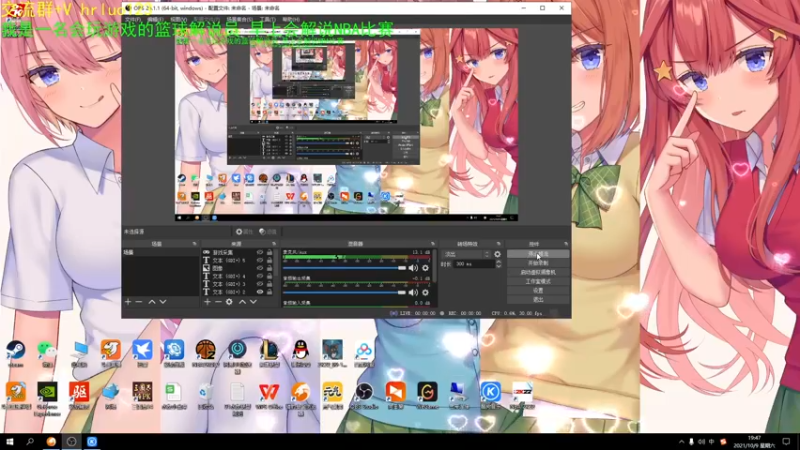
Task: Move scene down in Scenes panel
Action: (163, 302)
